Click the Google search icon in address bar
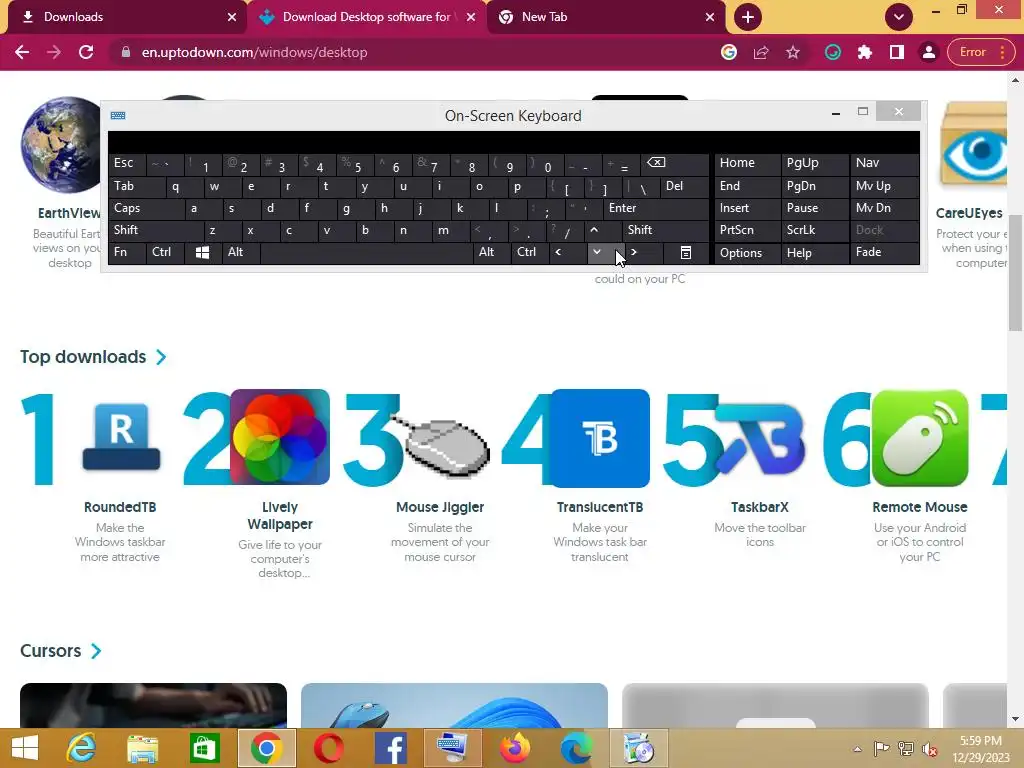1024x768 pixels. pos(729,52)
